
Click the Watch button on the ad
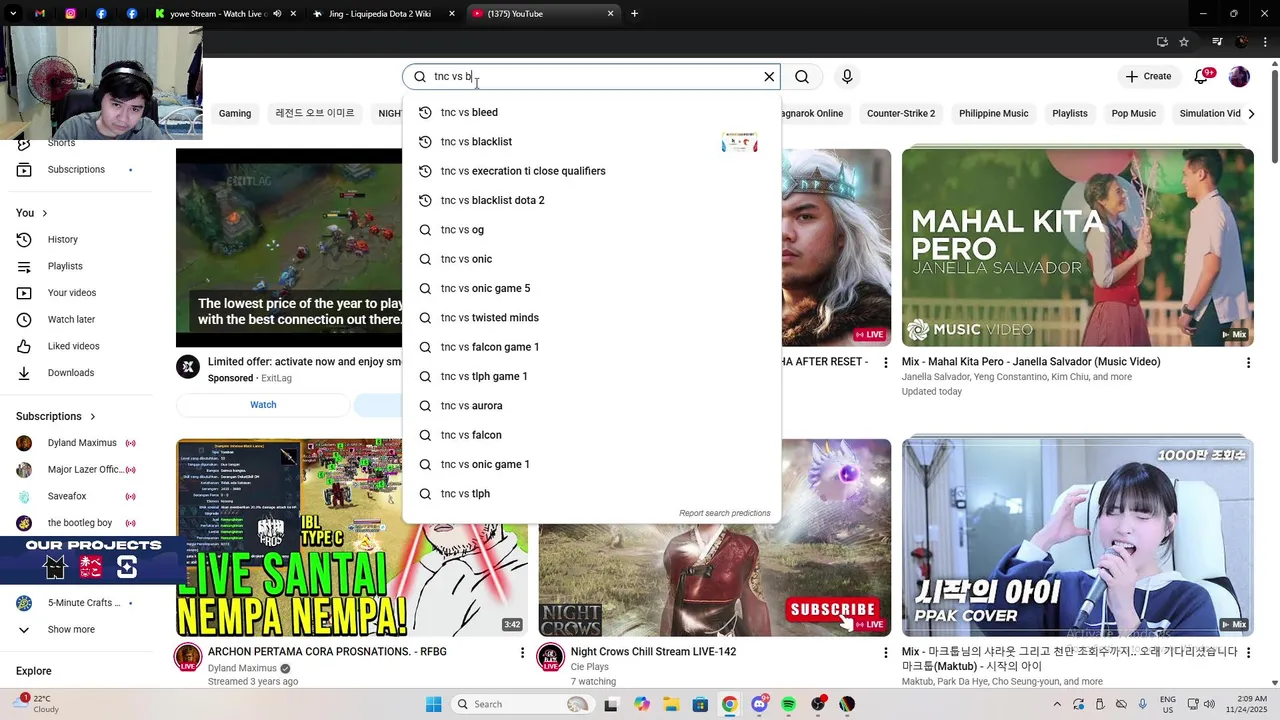263,405
